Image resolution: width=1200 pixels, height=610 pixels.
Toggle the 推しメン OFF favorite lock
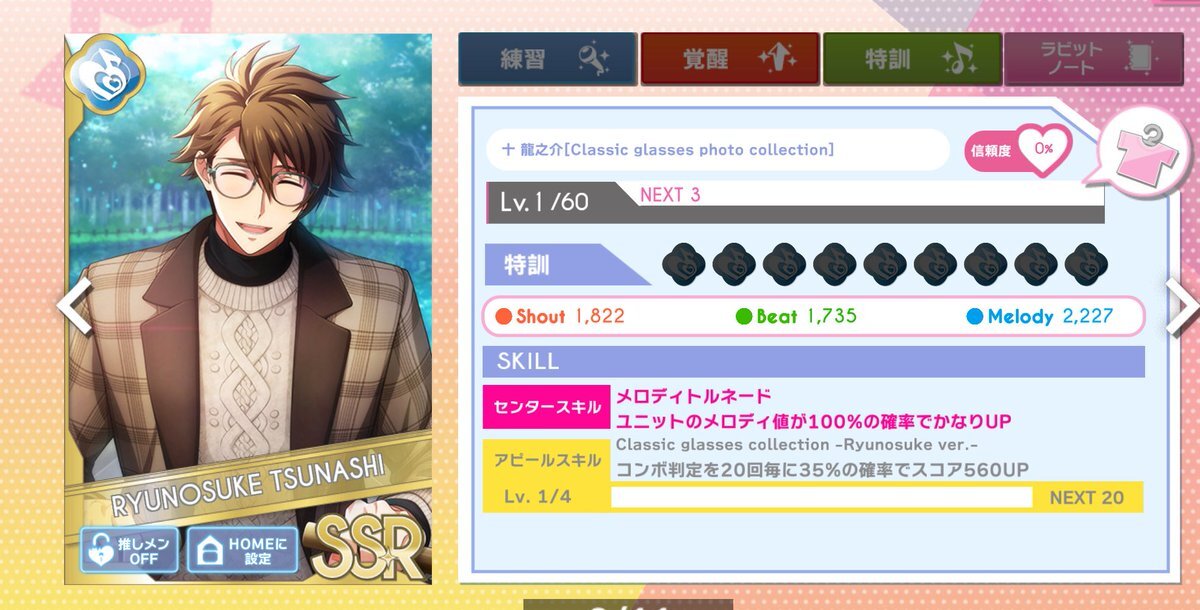click(x=131, y=550)
